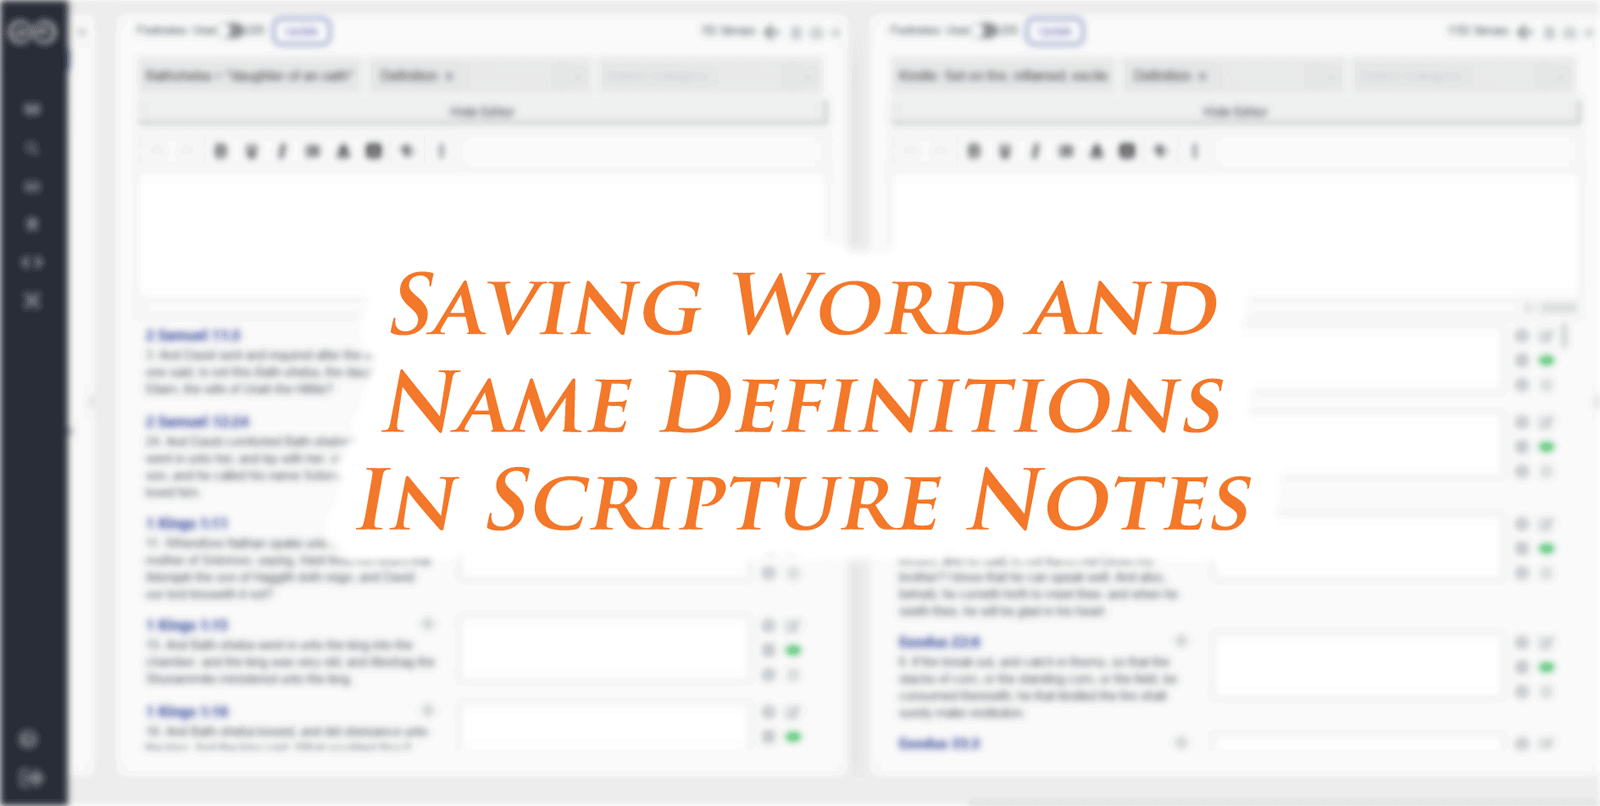Toggle green switch on 1 Kings 1:15 row
This screenshot has height=806, width=1600.
point(793,650)
